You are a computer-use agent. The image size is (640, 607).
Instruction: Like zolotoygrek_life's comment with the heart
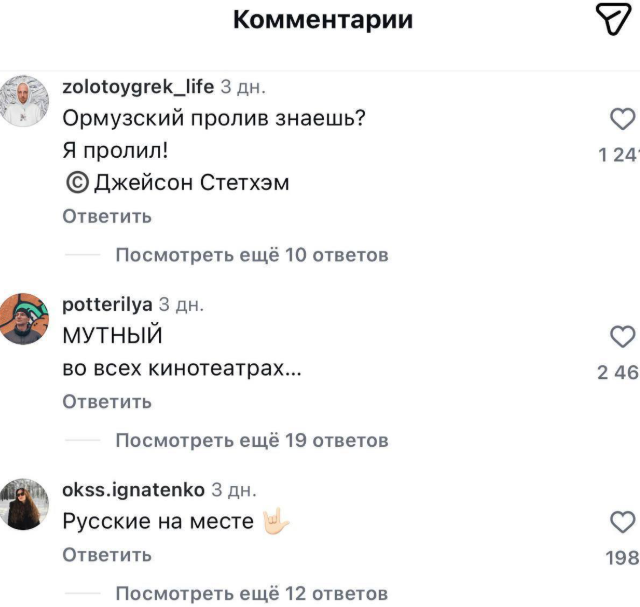(622, 121)
